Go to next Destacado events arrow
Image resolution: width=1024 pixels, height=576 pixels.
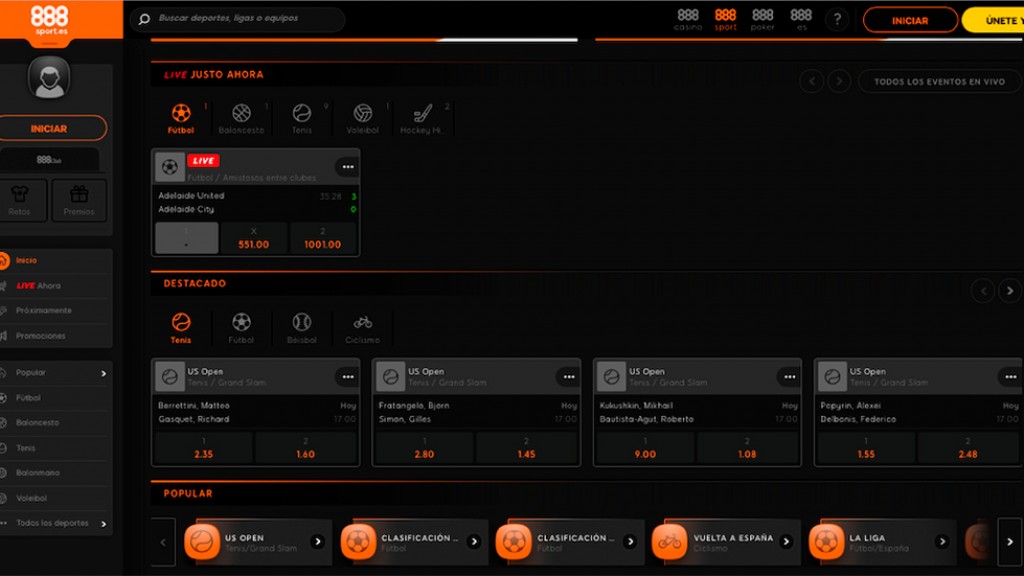coord(1010,291)
